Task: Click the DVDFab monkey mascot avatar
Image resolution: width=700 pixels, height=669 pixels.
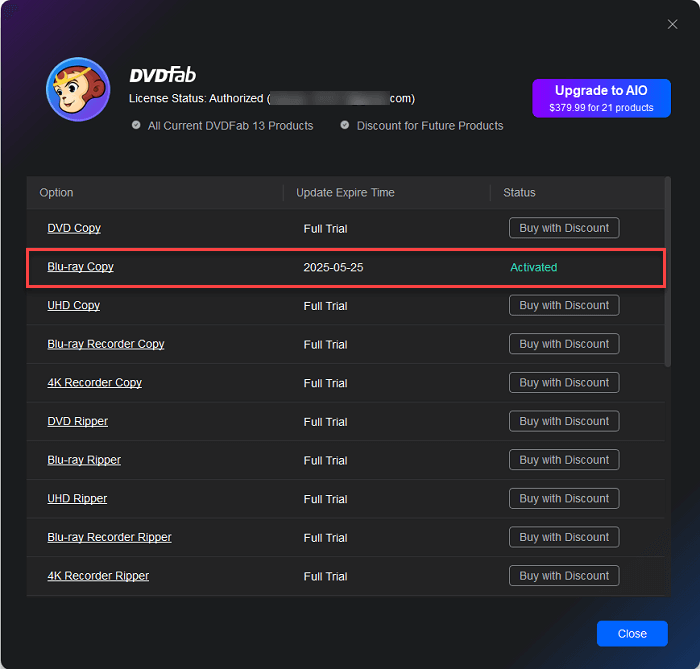Action: [78, 89]
